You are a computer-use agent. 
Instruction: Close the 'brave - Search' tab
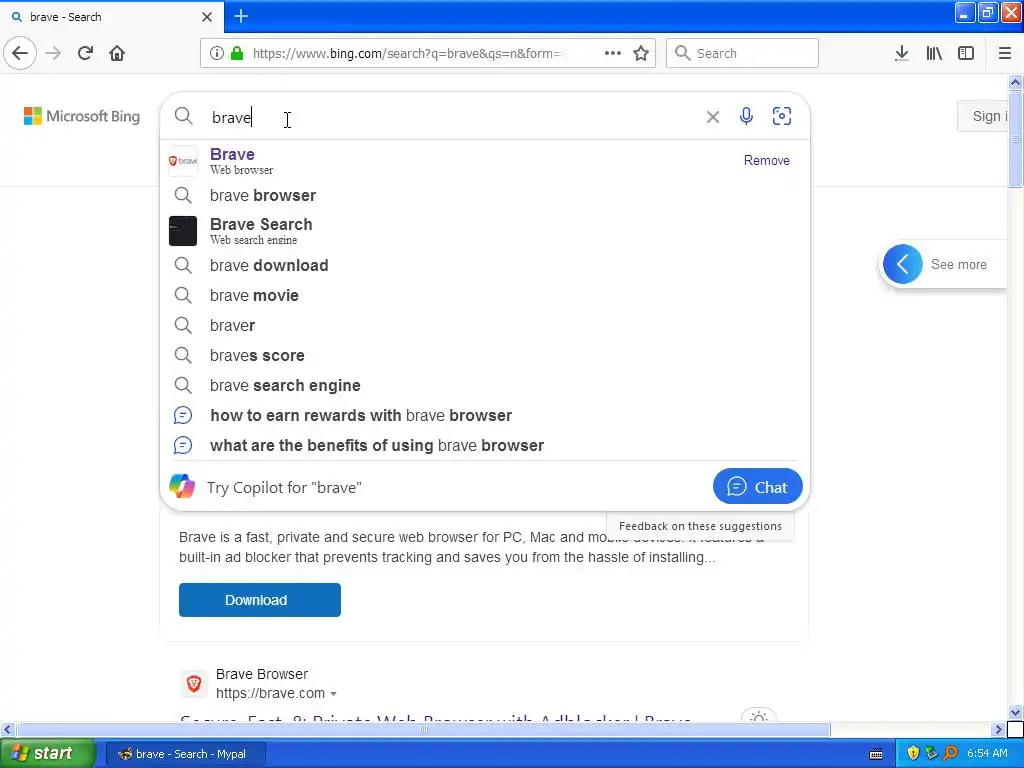(x=207, y=17)
